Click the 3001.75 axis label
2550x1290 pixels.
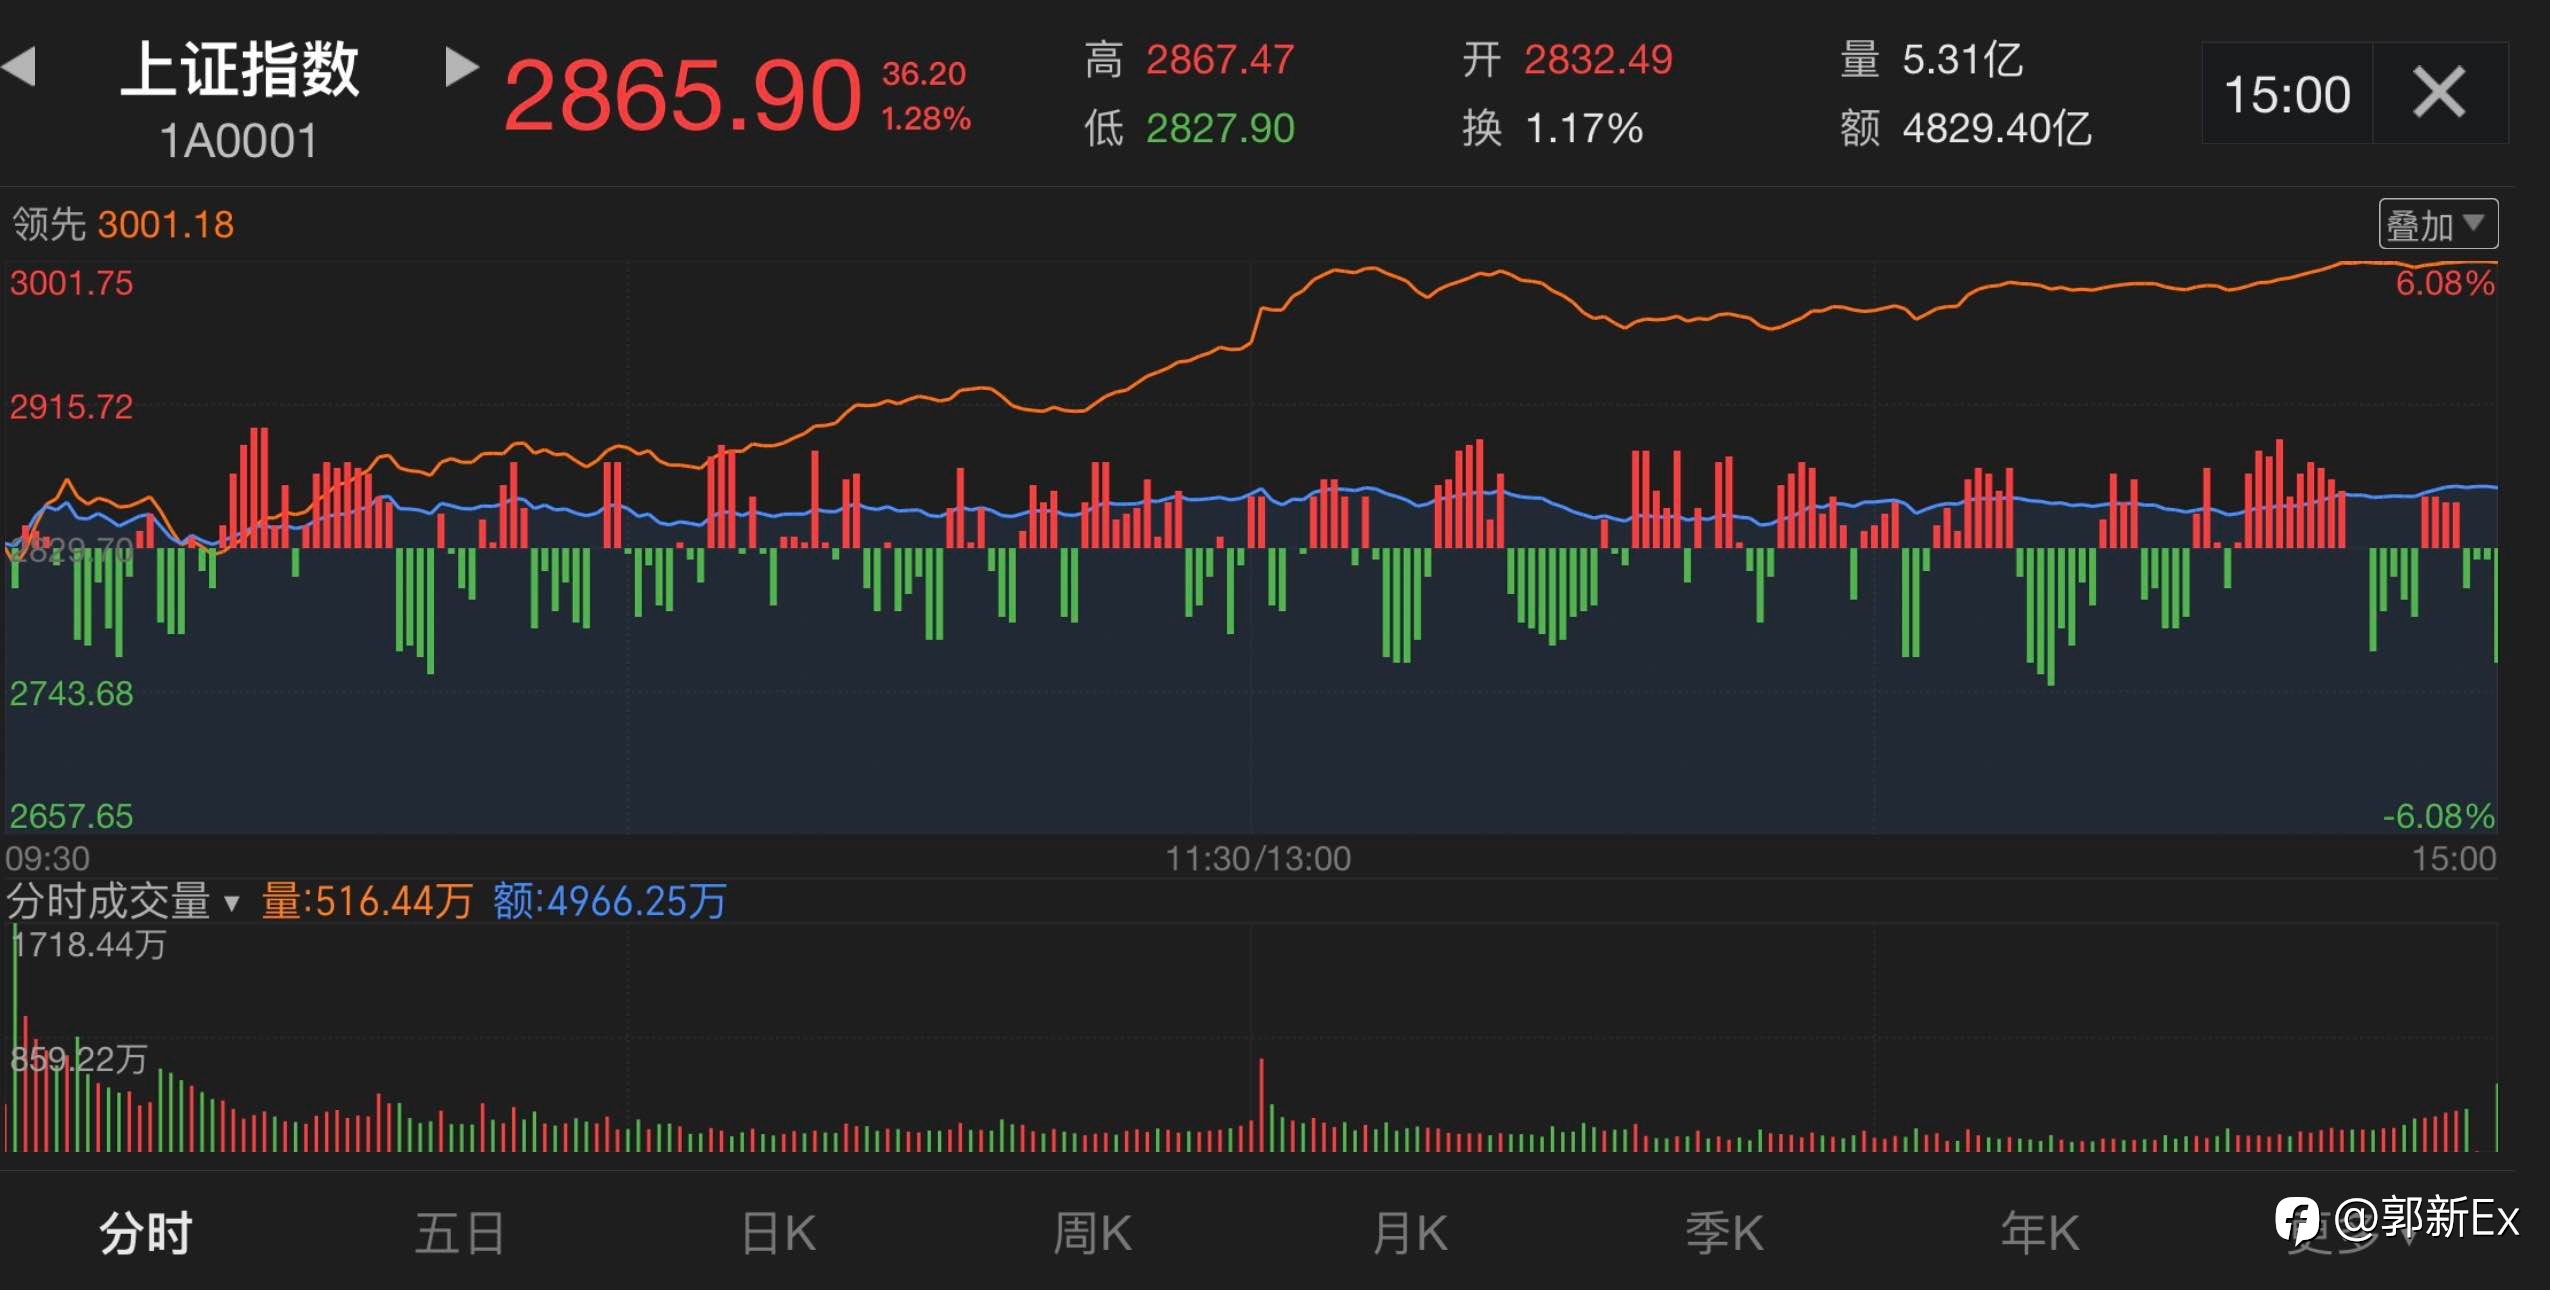point(71,283)
